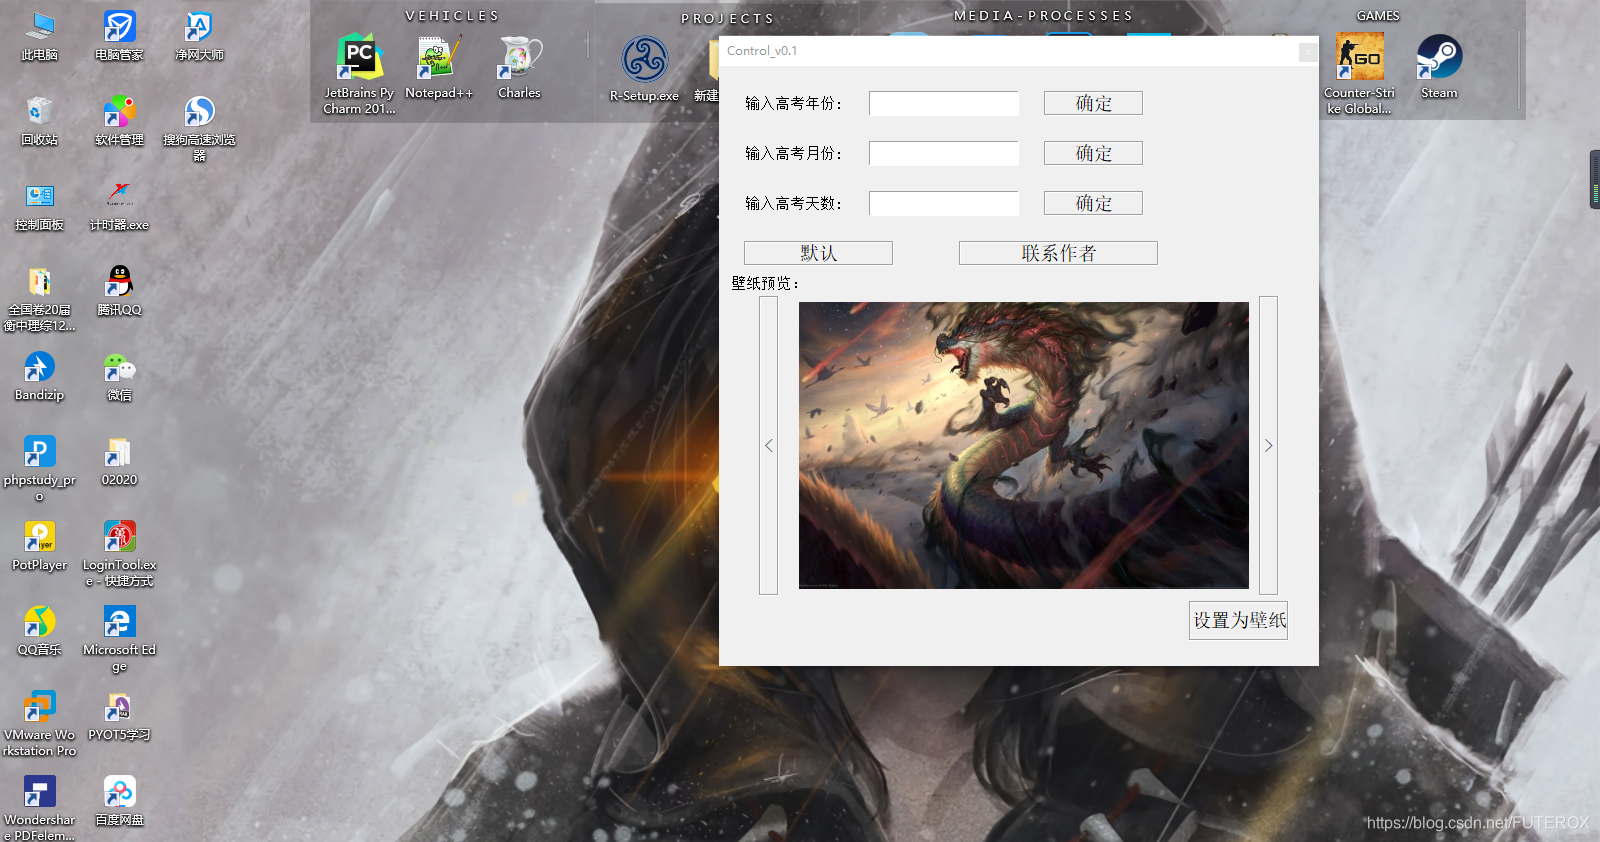
Task: Open the 回收站 recycle bin icon
Action: pyautogui.click(x=39, y=121)
